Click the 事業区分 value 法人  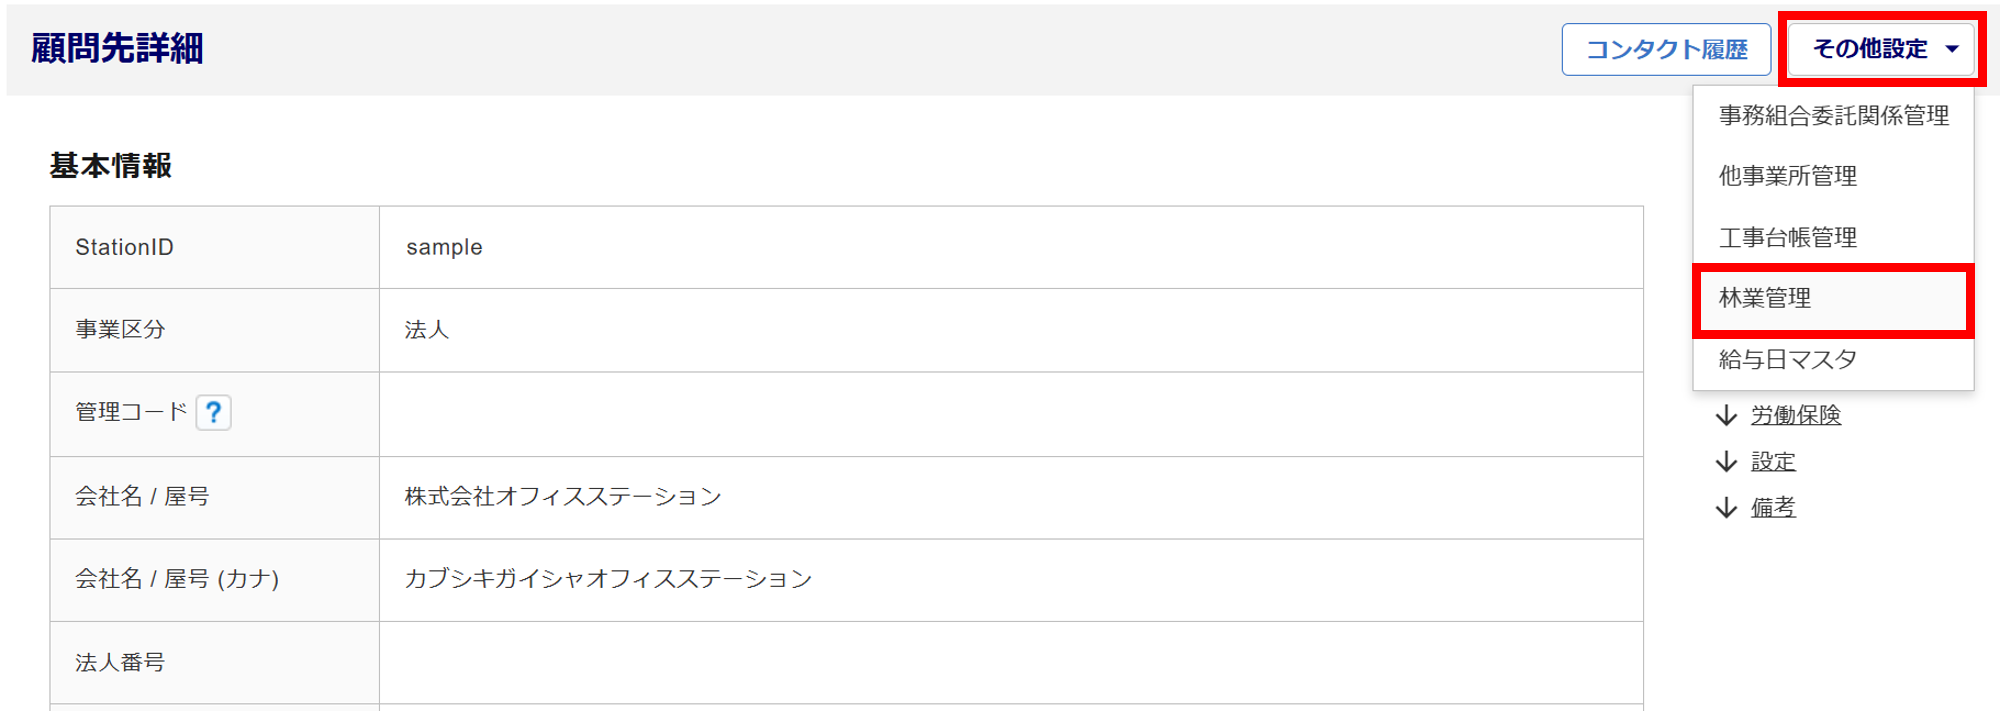[427, 330]
